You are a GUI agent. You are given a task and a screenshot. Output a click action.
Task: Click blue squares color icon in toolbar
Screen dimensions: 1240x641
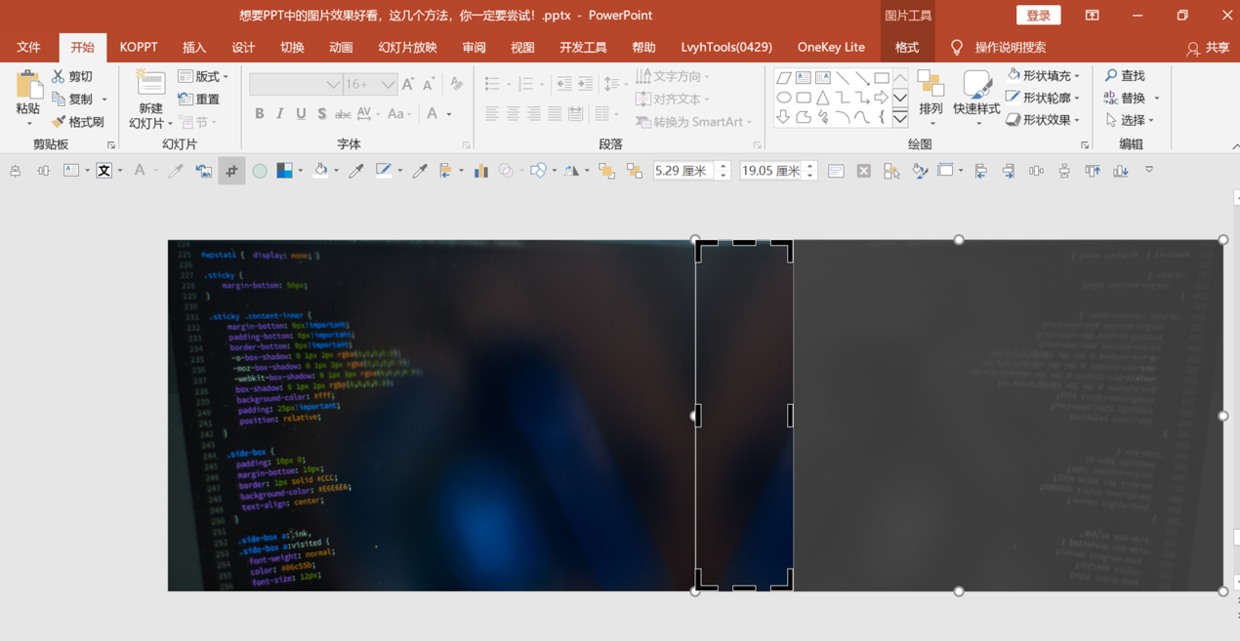point(285,171)
